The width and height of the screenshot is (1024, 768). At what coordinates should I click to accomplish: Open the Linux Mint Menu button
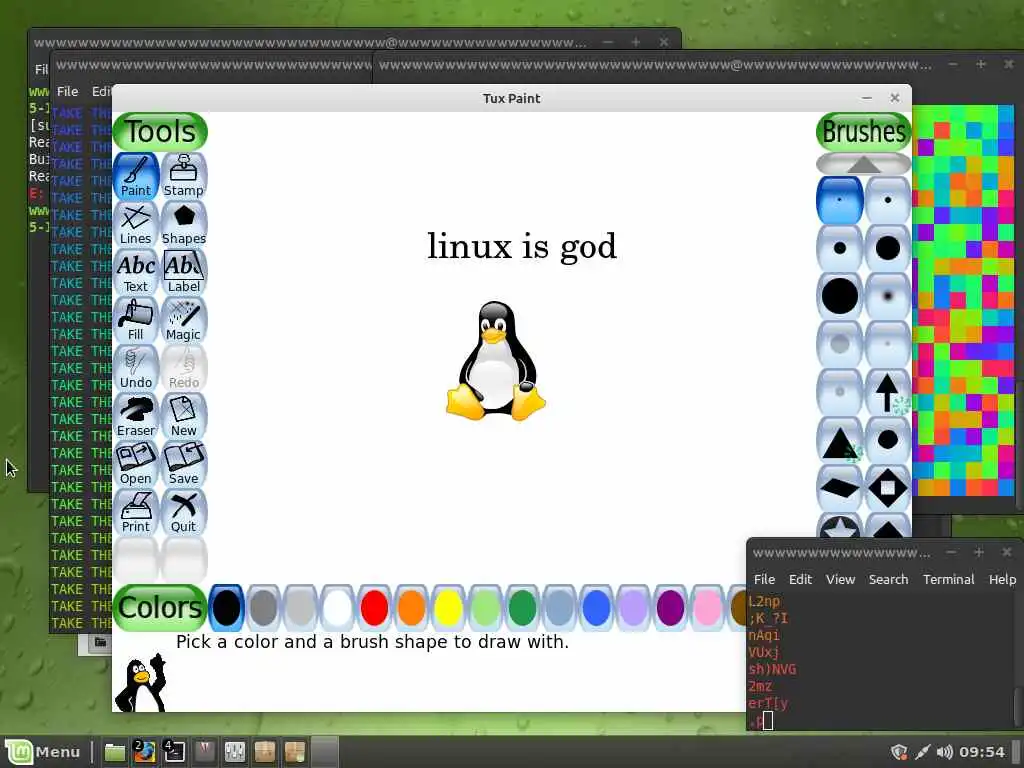pyautogui.click(x=43, y=752)
